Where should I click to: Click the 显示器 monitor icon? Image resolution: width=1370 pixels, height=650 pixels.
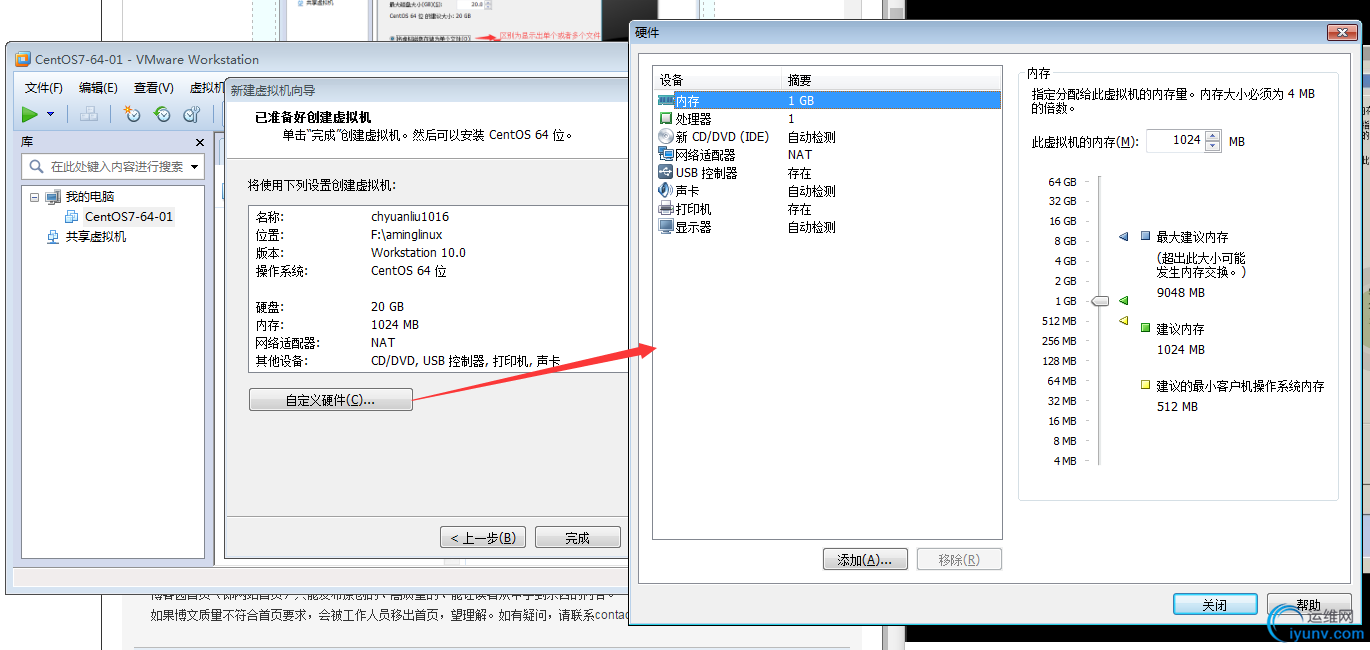pyautogui.click(x=666, y=227)
